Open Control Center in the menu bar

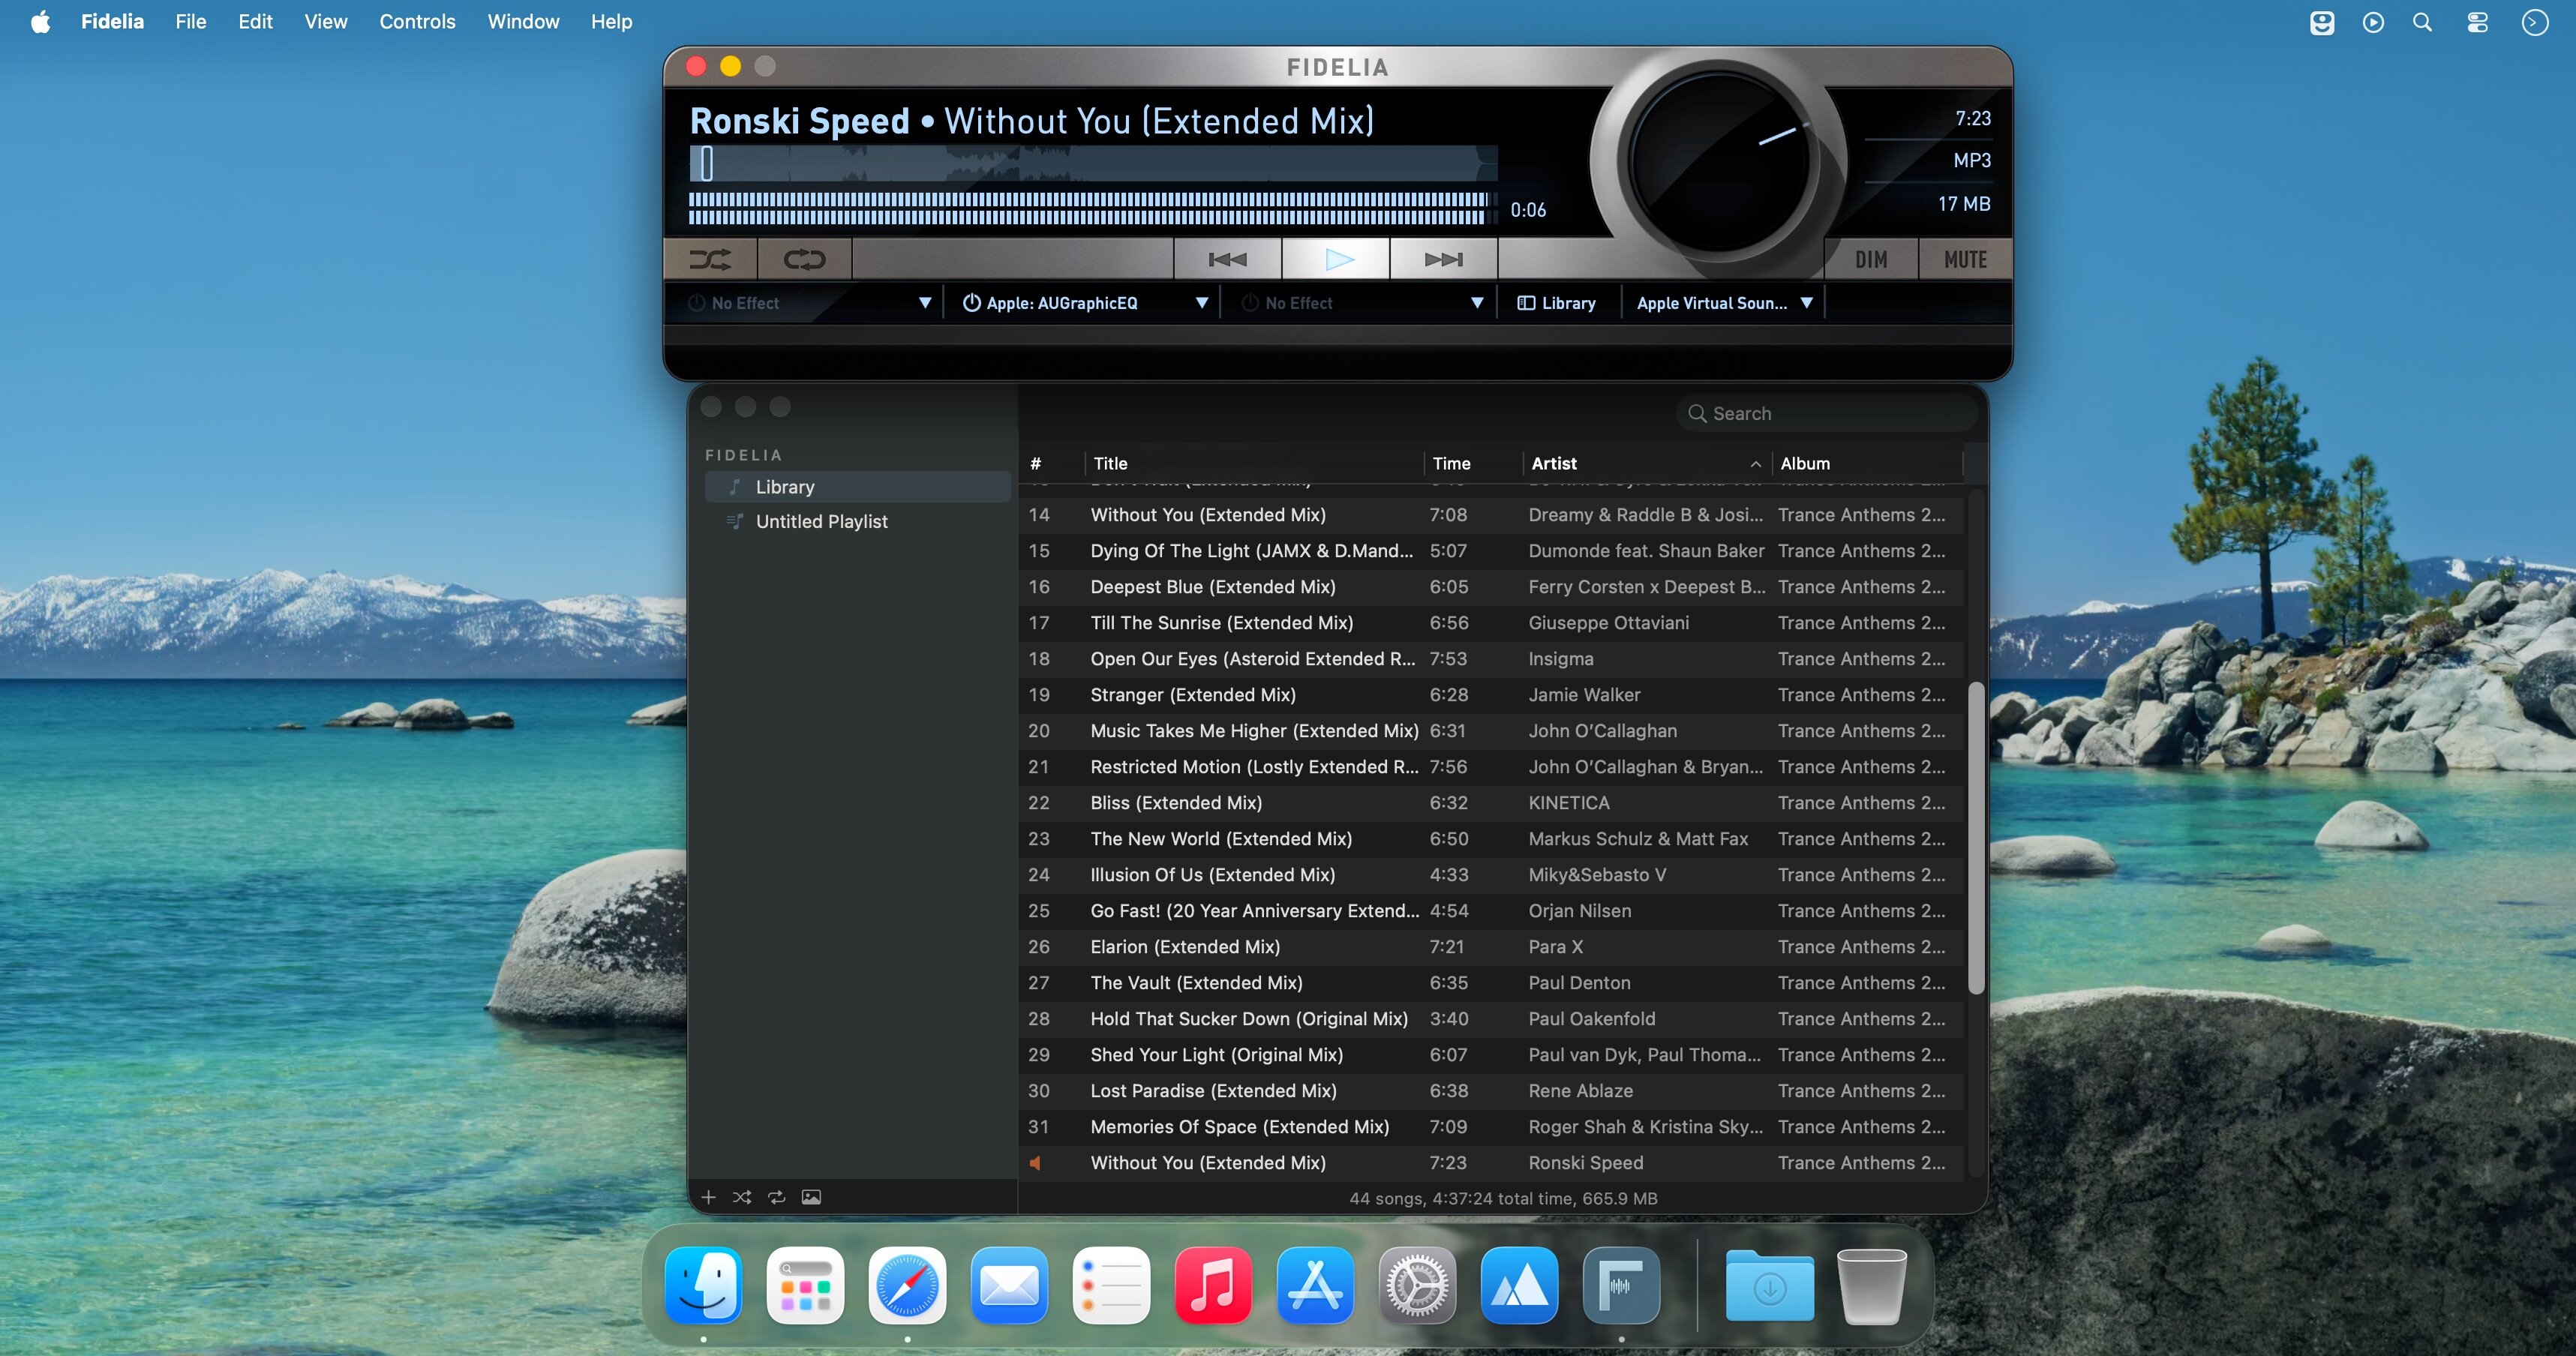click(x=2477, y=22)
